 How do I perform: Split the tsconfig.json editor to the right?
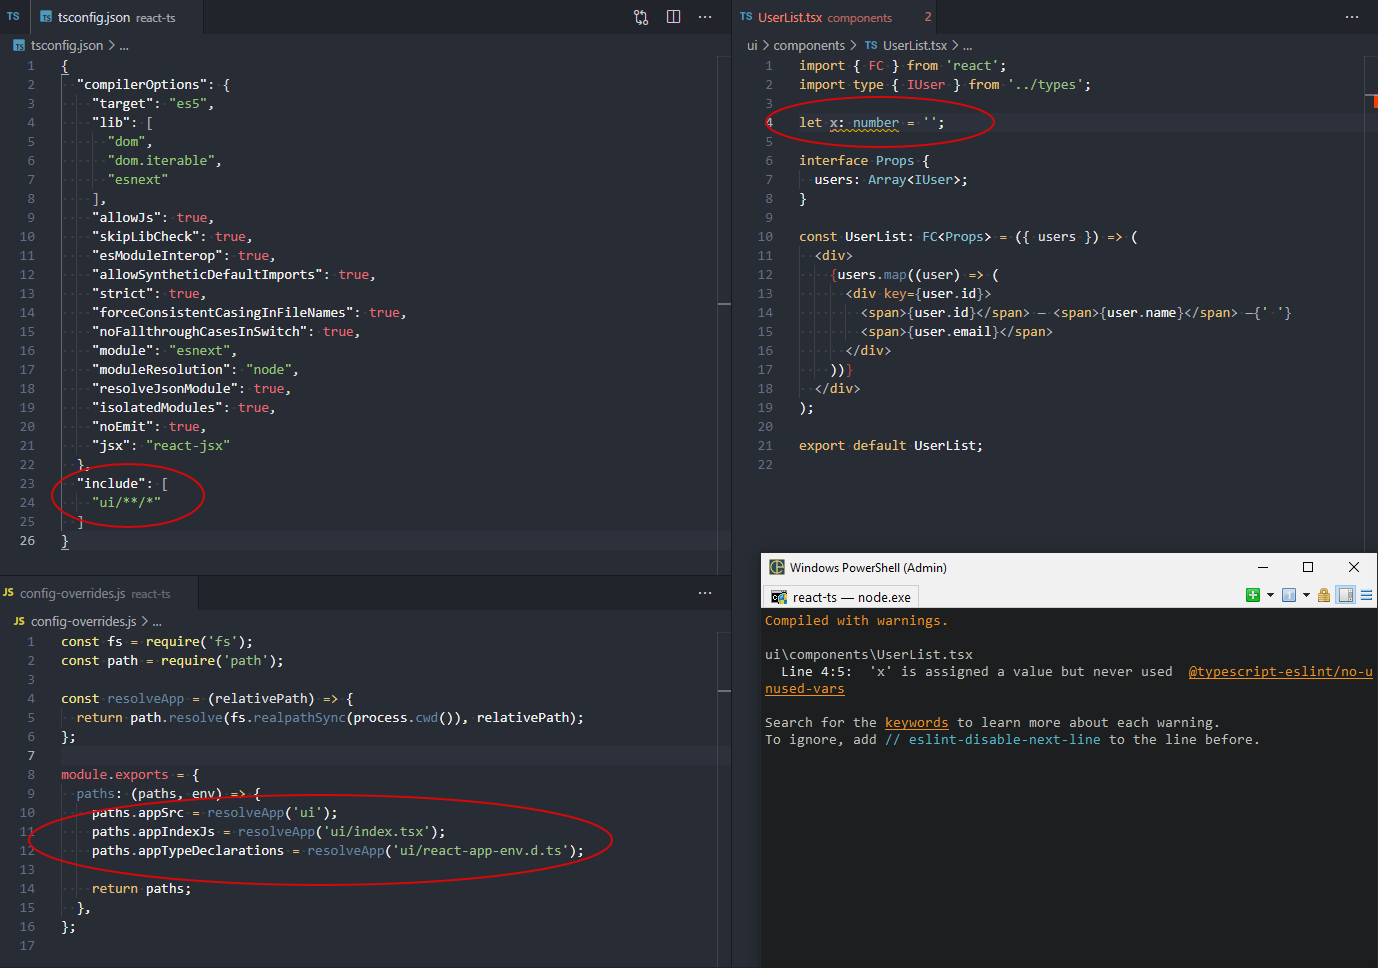[673, 17]
